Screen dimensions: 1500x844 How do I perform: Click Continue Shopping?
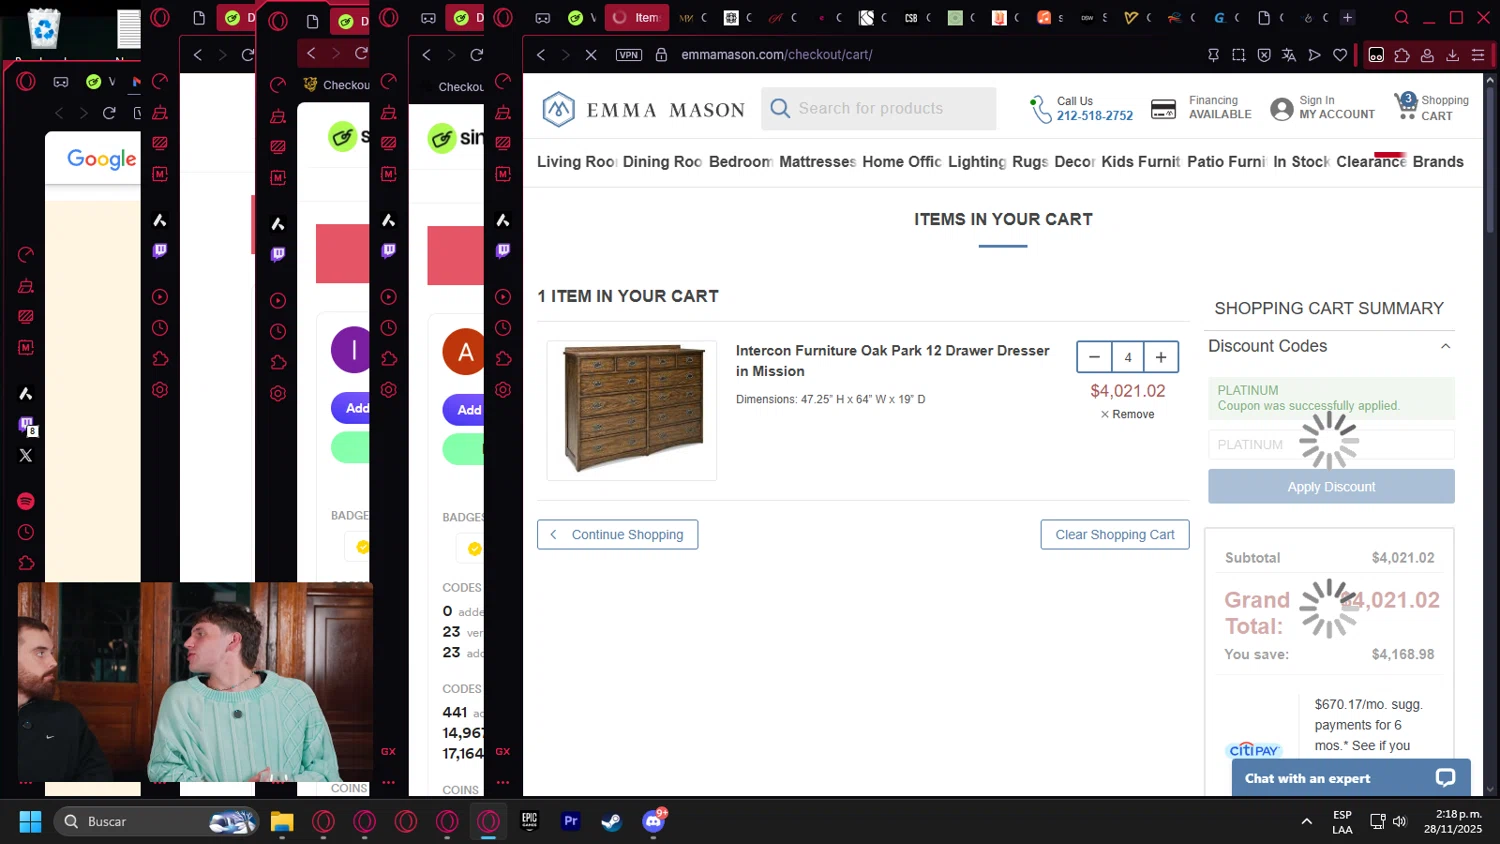click(x=617, y=535)
